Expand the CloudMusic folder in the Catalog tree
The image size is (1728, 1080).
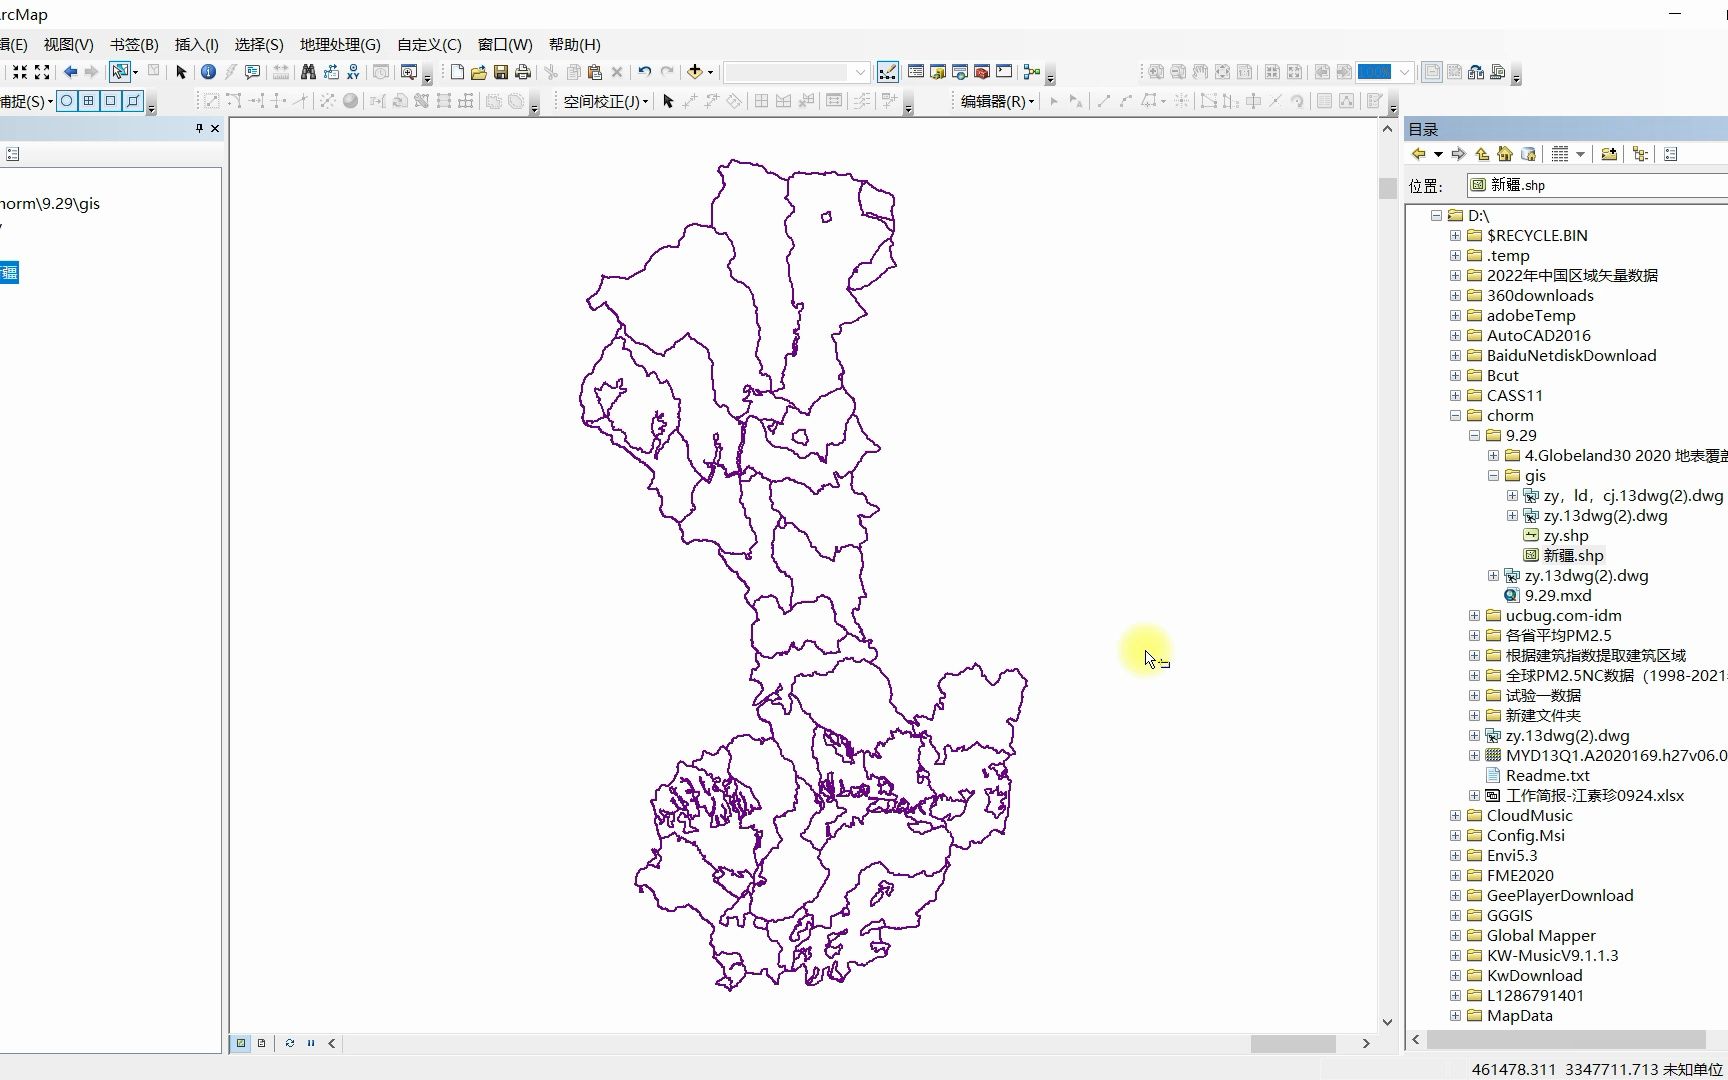click(1455, 815)
